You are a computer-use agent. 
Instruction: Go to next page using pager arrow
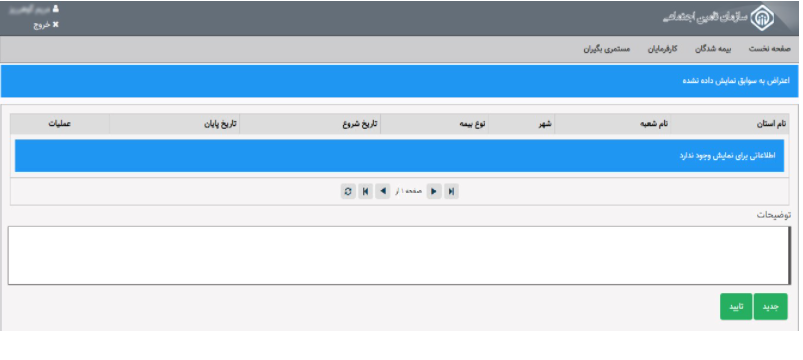pos(383,191)
